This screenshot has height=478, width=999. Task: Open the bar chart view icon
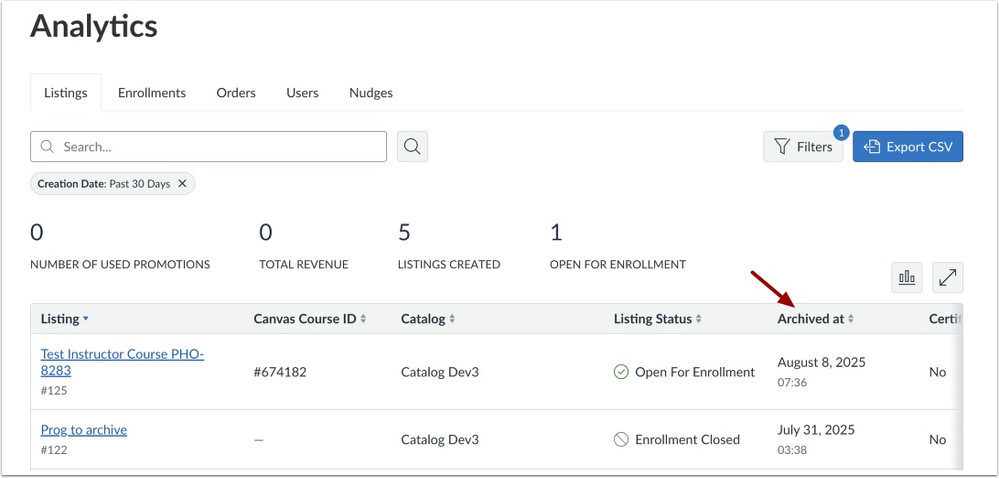coord(907,277)
